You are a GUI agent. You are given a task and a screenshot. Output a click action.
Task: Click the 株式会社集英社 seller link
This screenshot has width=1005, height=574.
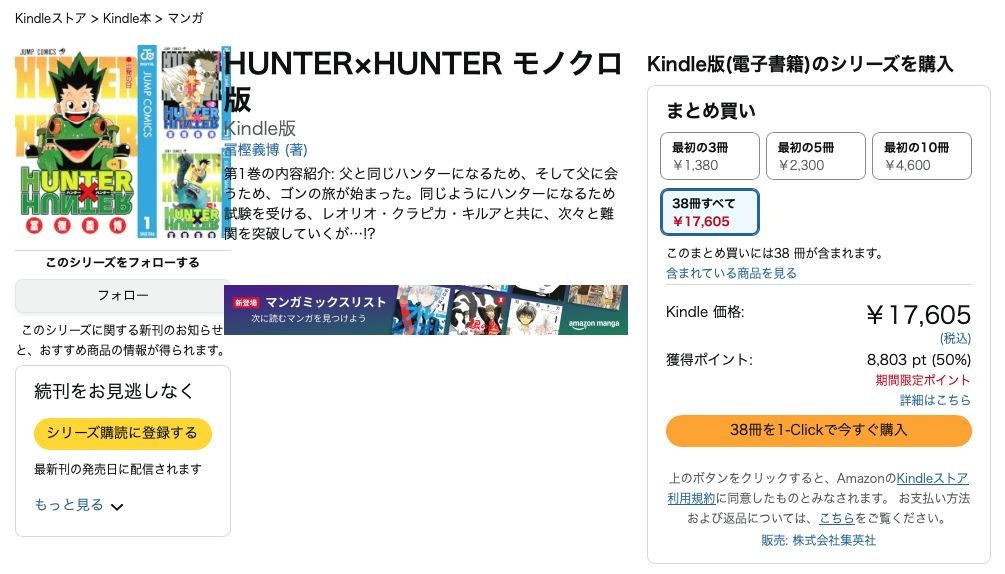click(x=834, y=541)
